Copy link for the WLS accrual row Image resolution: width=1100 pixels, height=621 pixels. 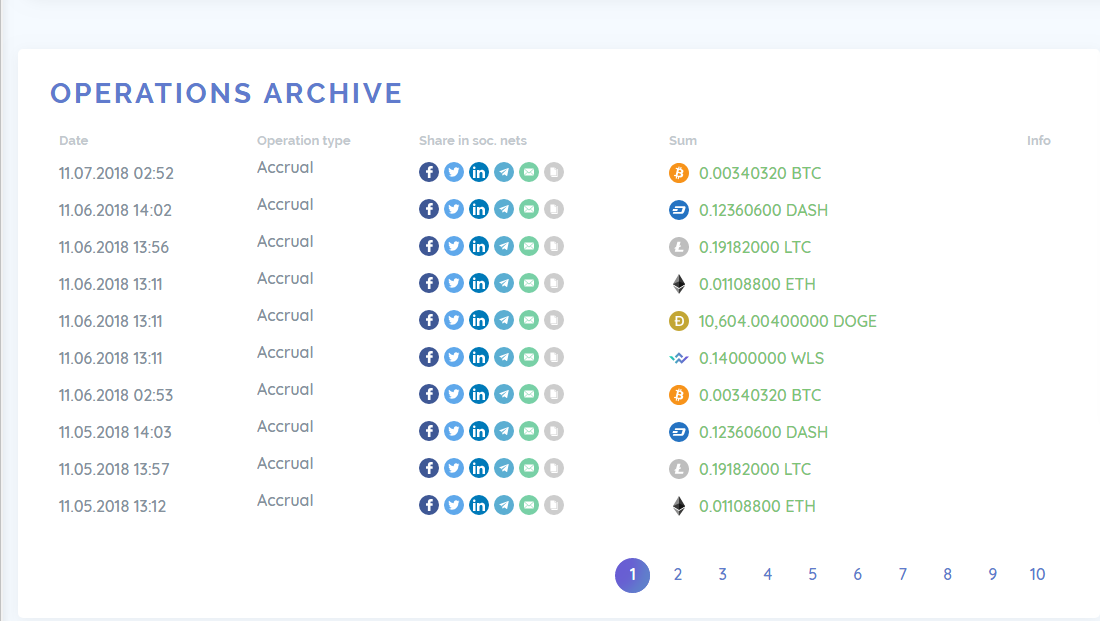tap(554, 357)
